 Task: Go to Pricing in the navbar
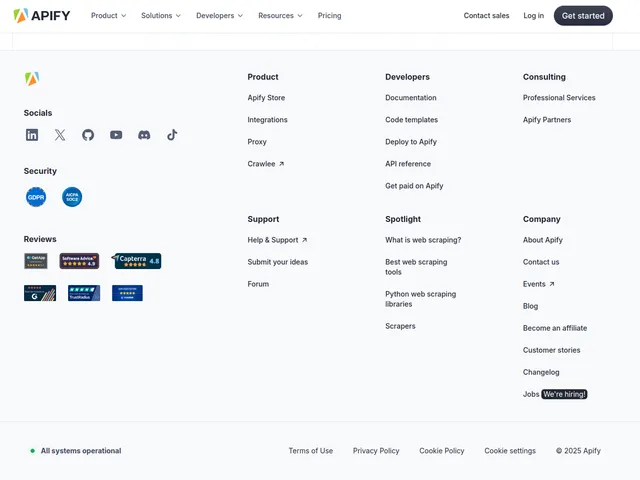[329, 16]
